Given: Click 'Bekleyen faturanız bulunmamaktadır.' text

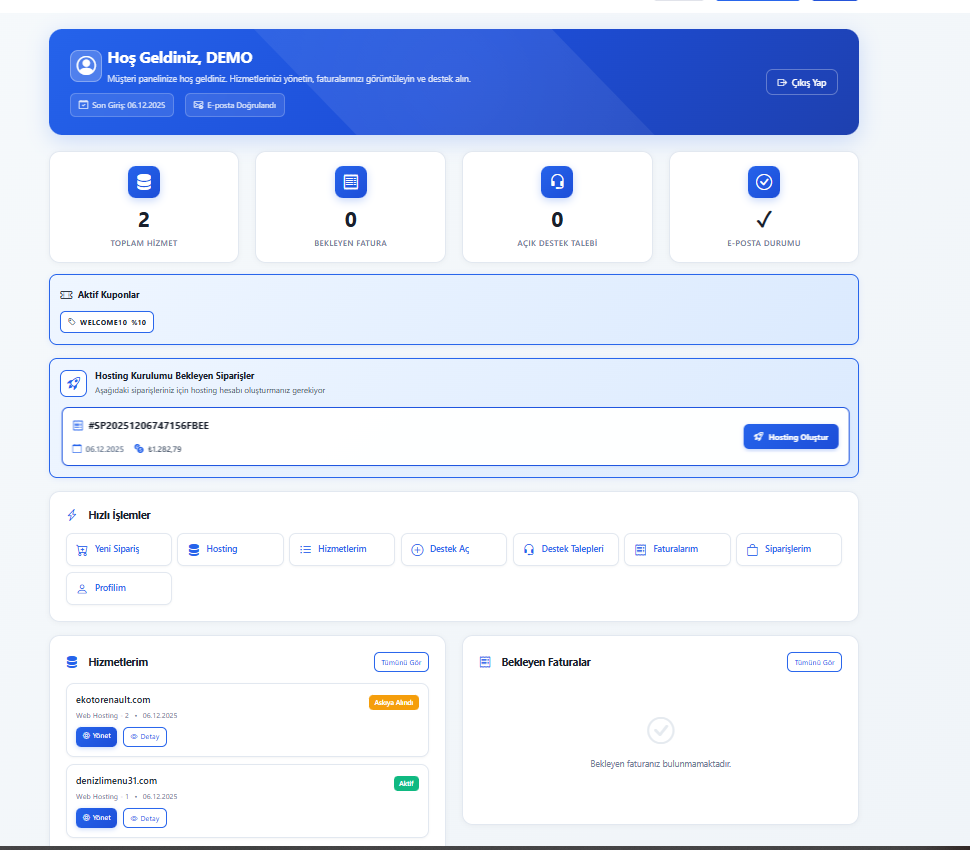Looking at the screenshot, I should 661,764.
